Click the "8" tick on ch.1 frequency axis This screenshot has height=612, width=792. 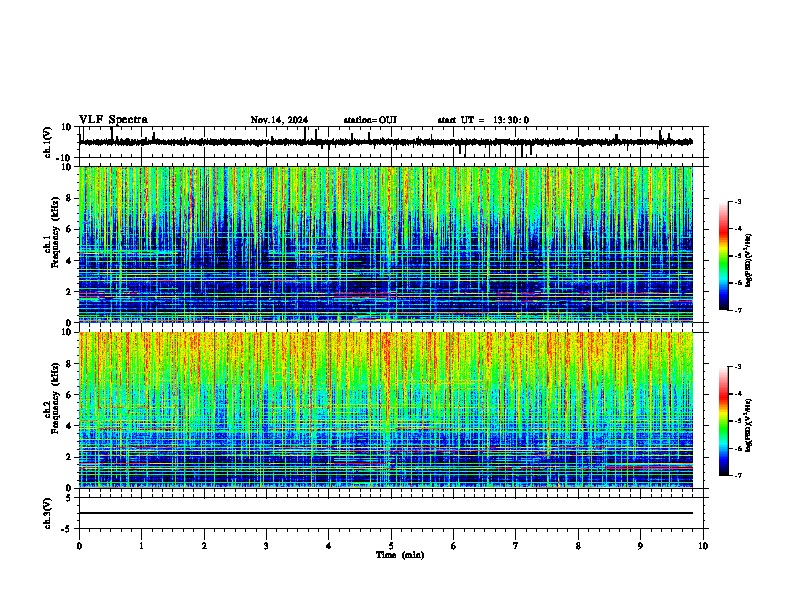pos(70,198)
